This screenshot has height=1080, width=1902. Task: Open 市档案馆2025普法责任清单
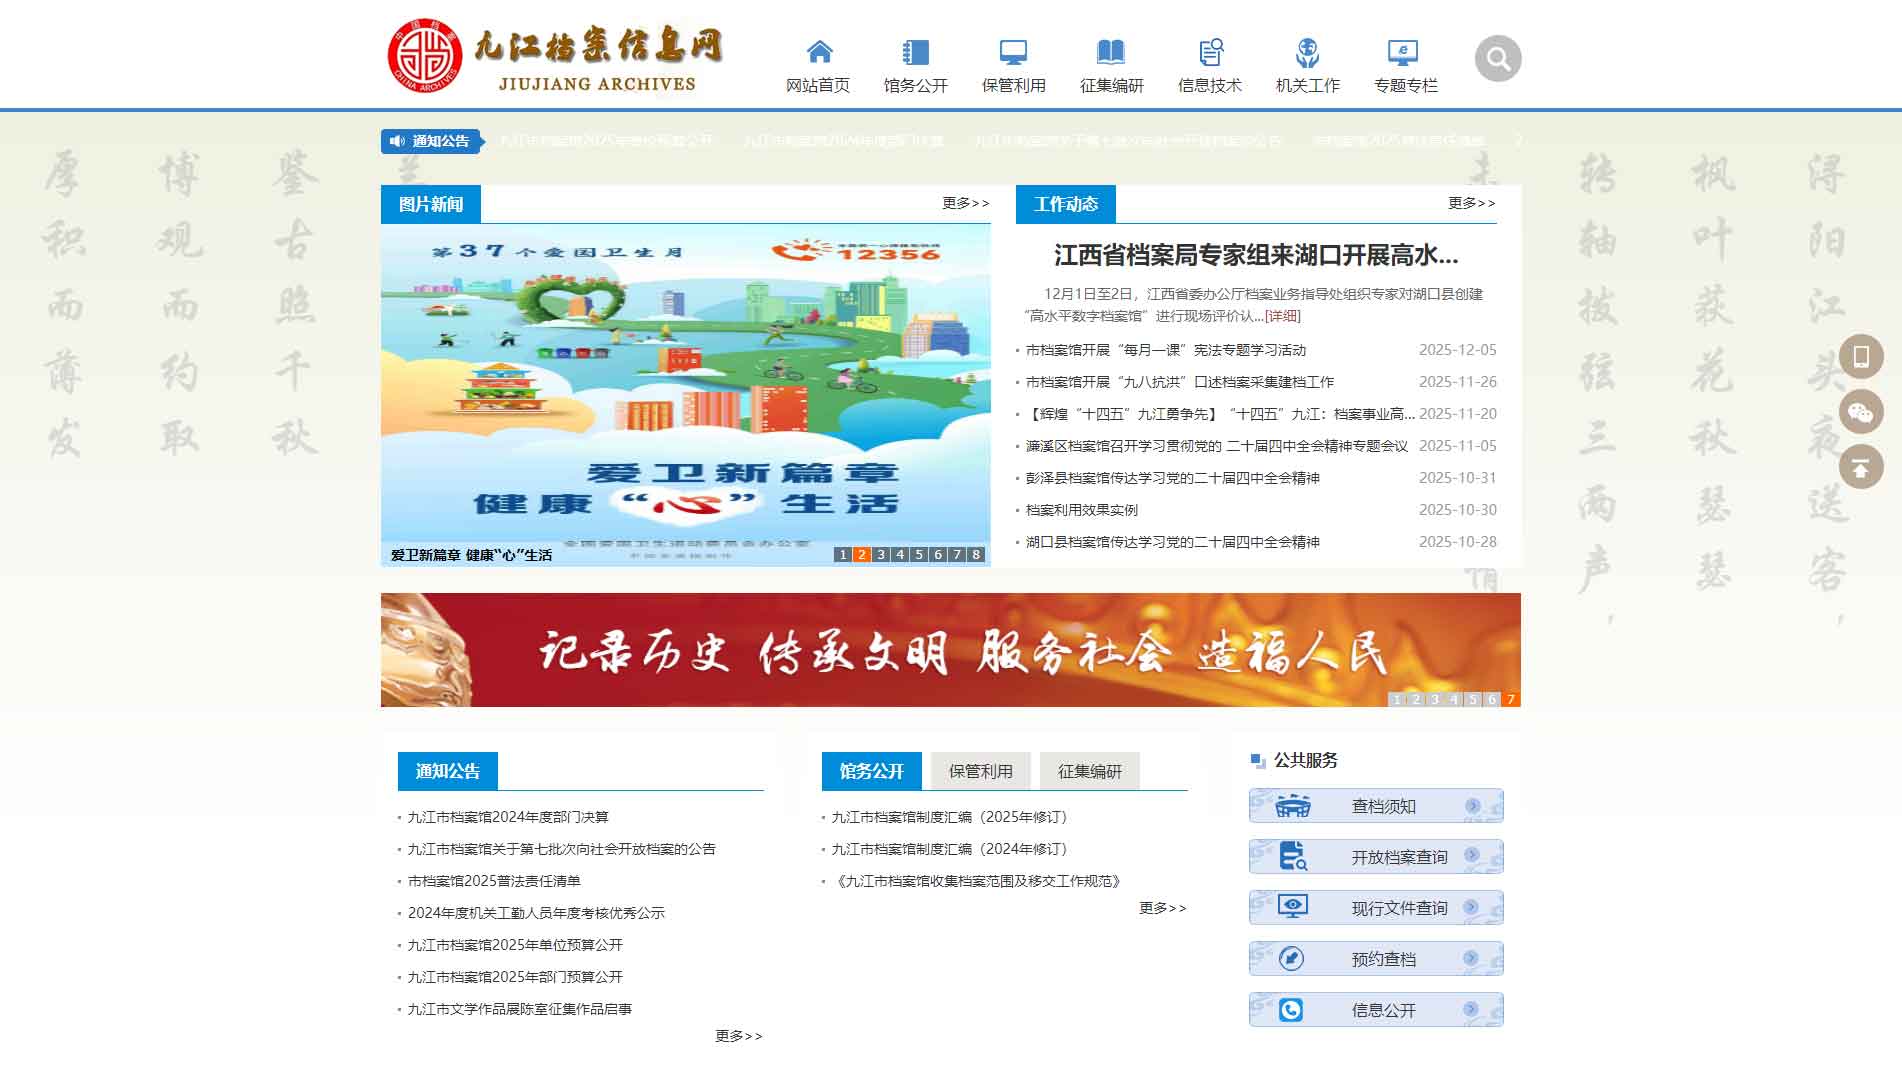click(494, 881)
